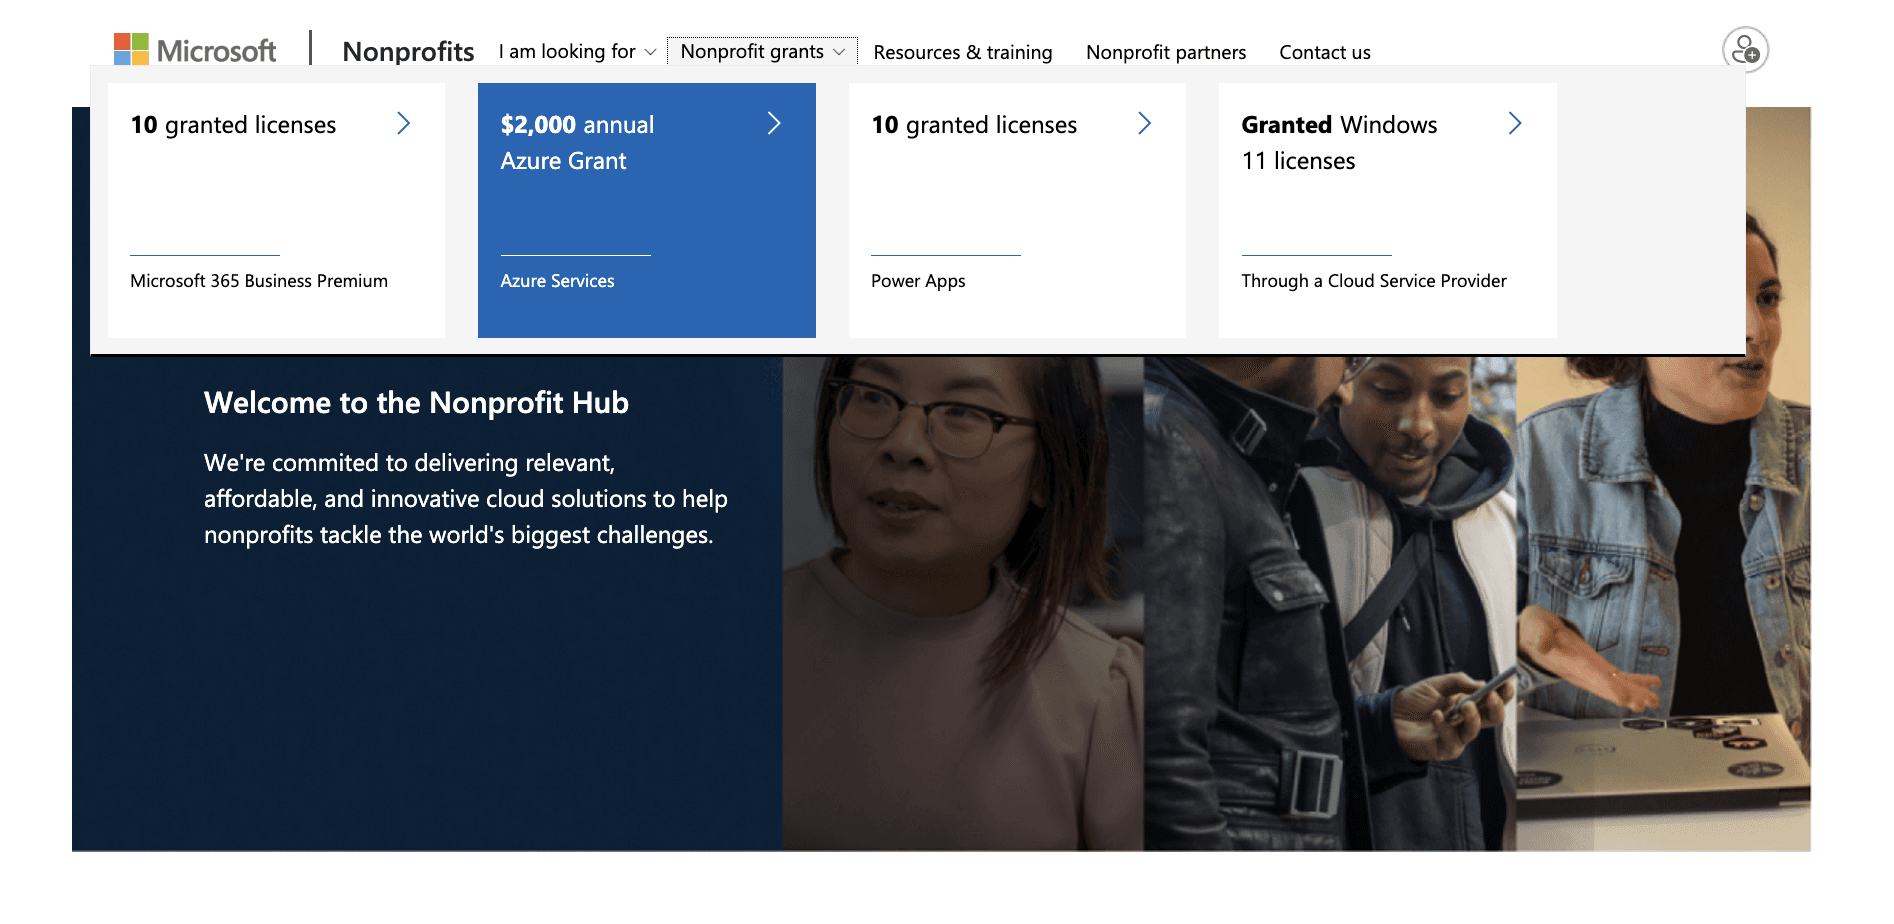This screenshot has height=924, width=1894.
Task: Select the 'Azure Services' label
Action: 557,281
